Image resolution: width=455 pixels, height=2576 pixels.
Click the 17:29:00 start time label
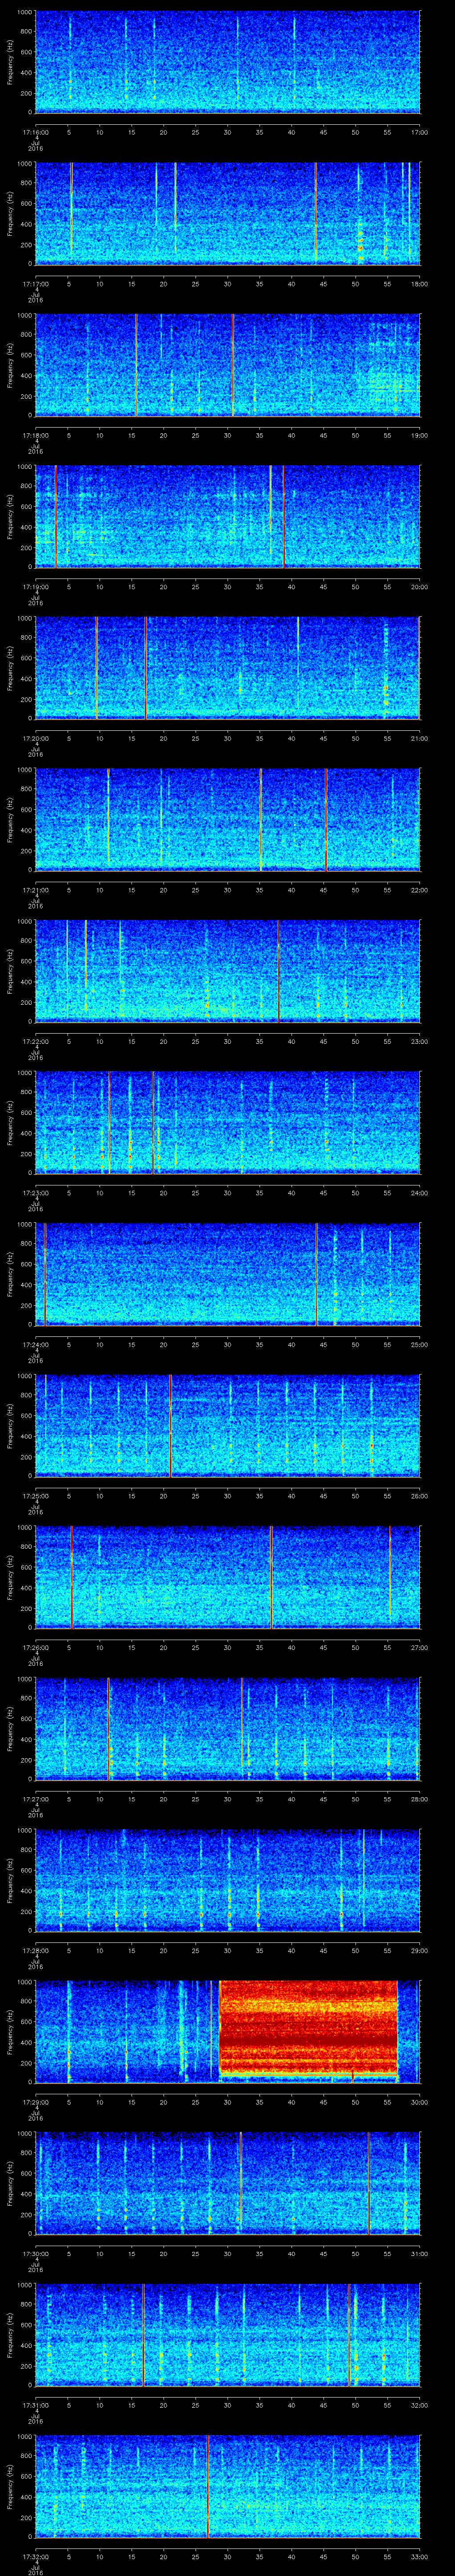tap(35, 2102)
